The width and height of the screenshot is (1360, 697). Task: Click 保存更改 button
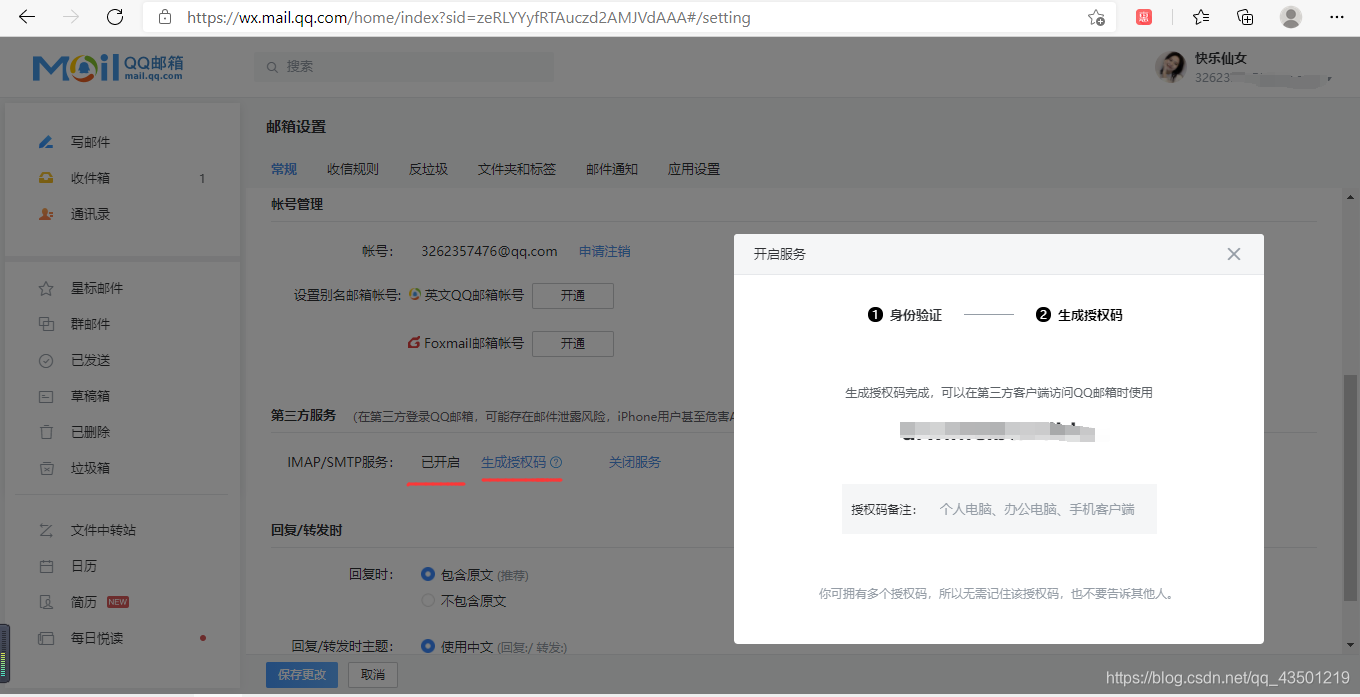[302, 675]
